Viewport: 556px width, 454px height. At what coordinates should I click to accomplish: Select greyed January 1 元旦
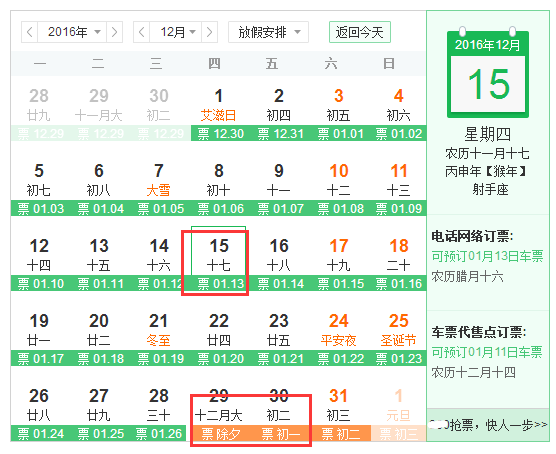[x=398, y=405]
